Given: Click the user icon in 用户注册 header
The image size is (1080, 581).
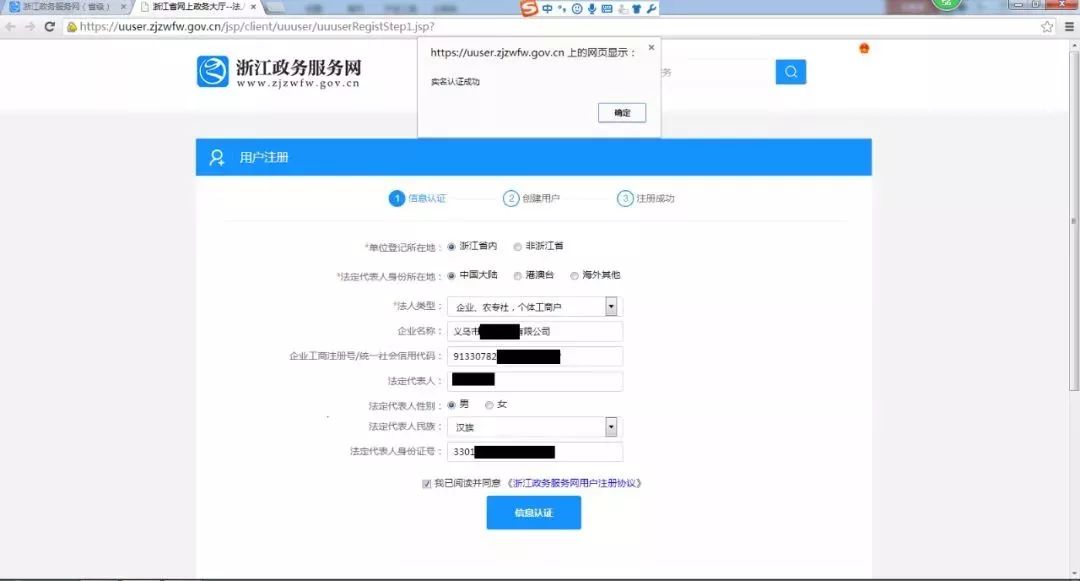Looking at the screenshot, I should [x=217, y=158].
